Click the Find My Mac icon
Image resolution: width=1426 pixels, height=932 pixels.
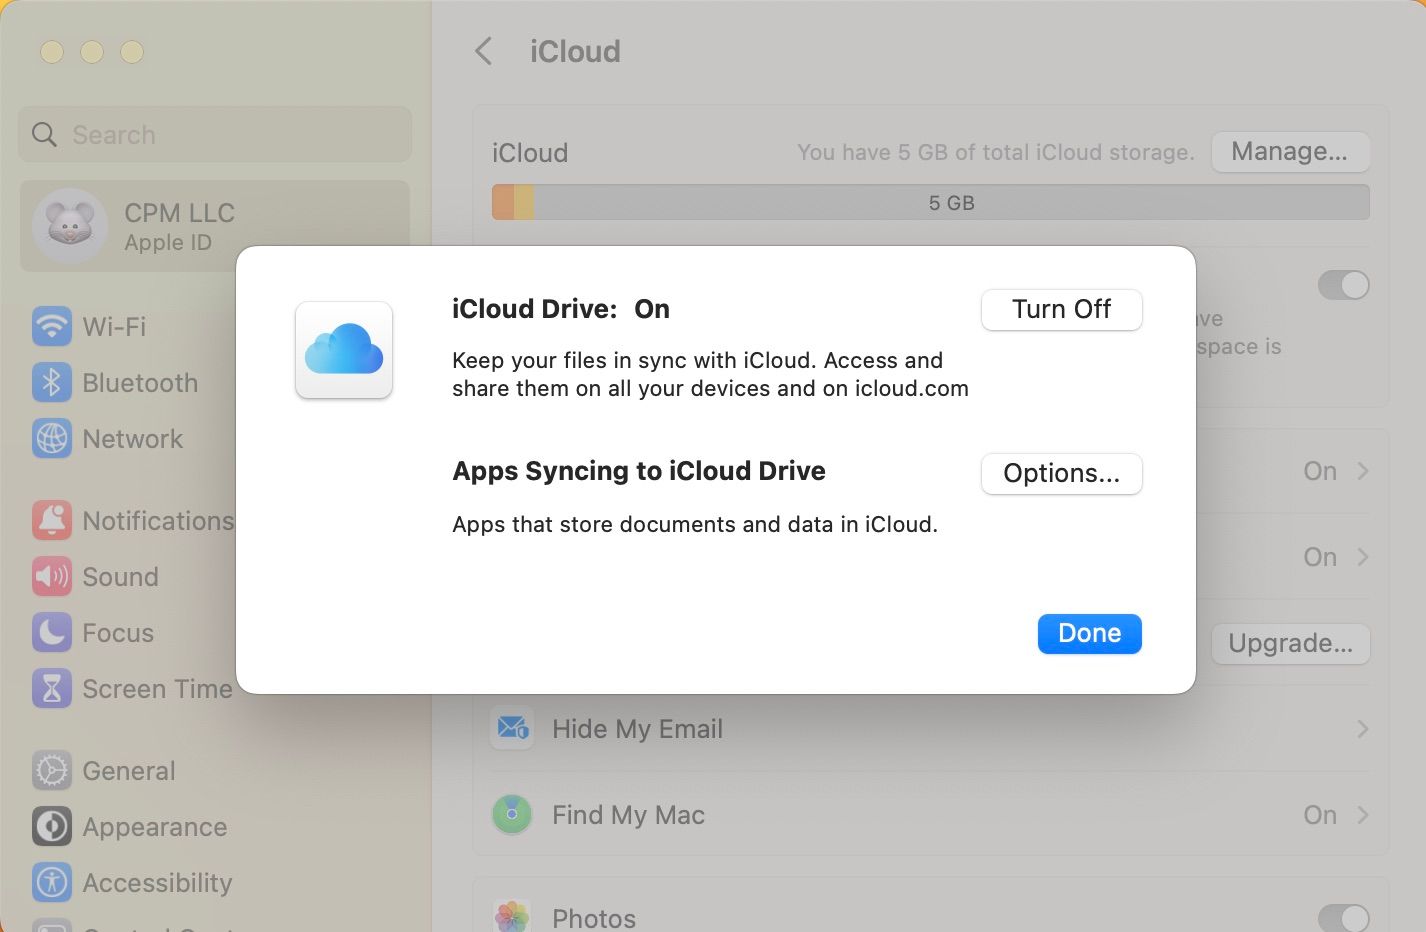tap(512, 815)
